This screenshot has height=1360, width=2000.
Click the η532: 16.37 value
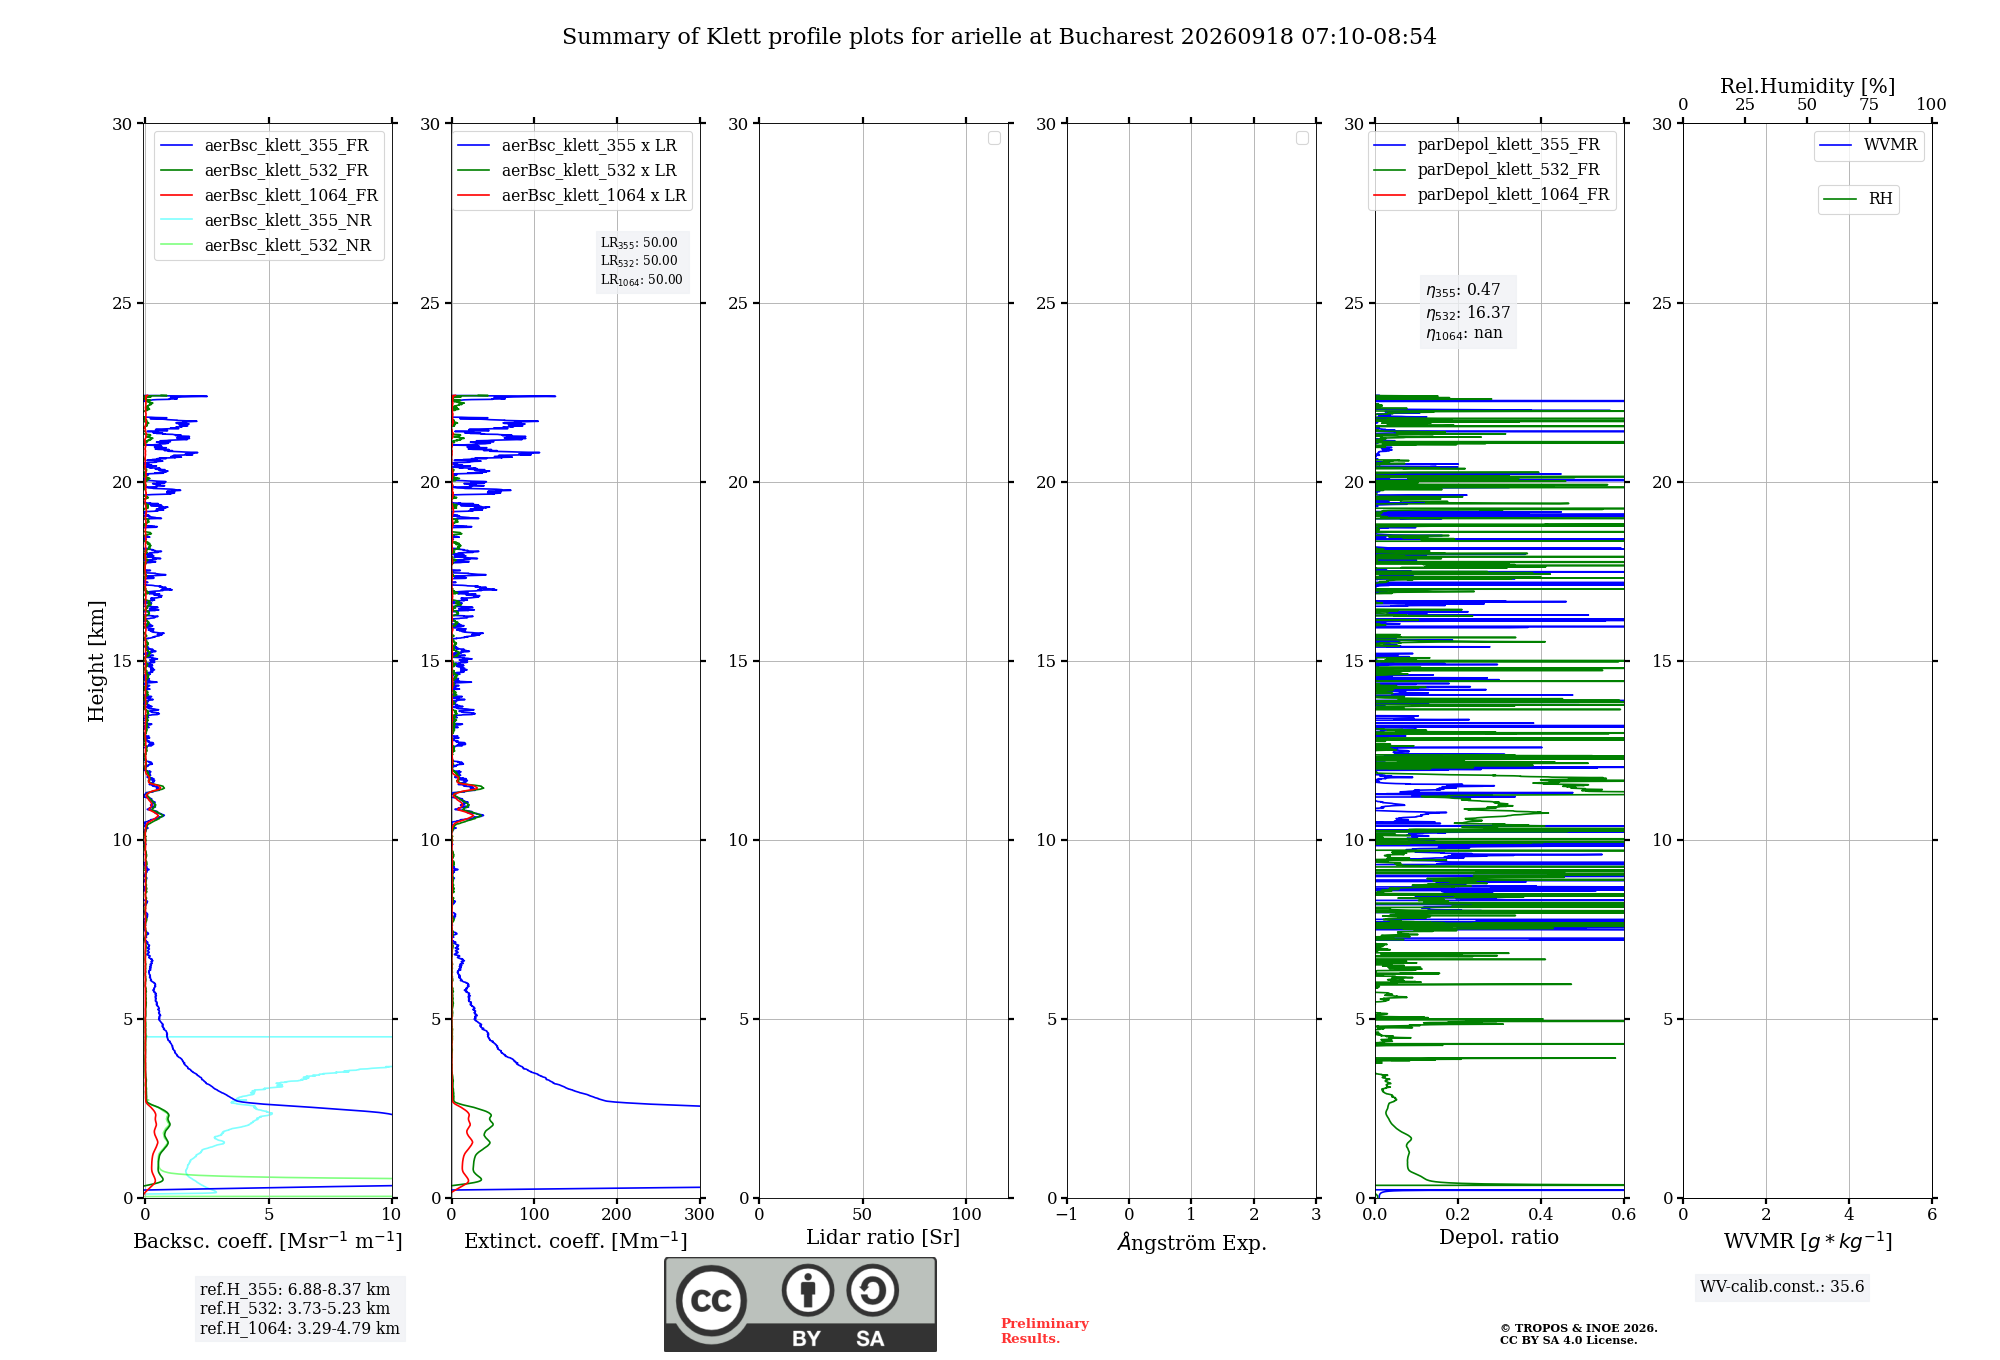1468,313
